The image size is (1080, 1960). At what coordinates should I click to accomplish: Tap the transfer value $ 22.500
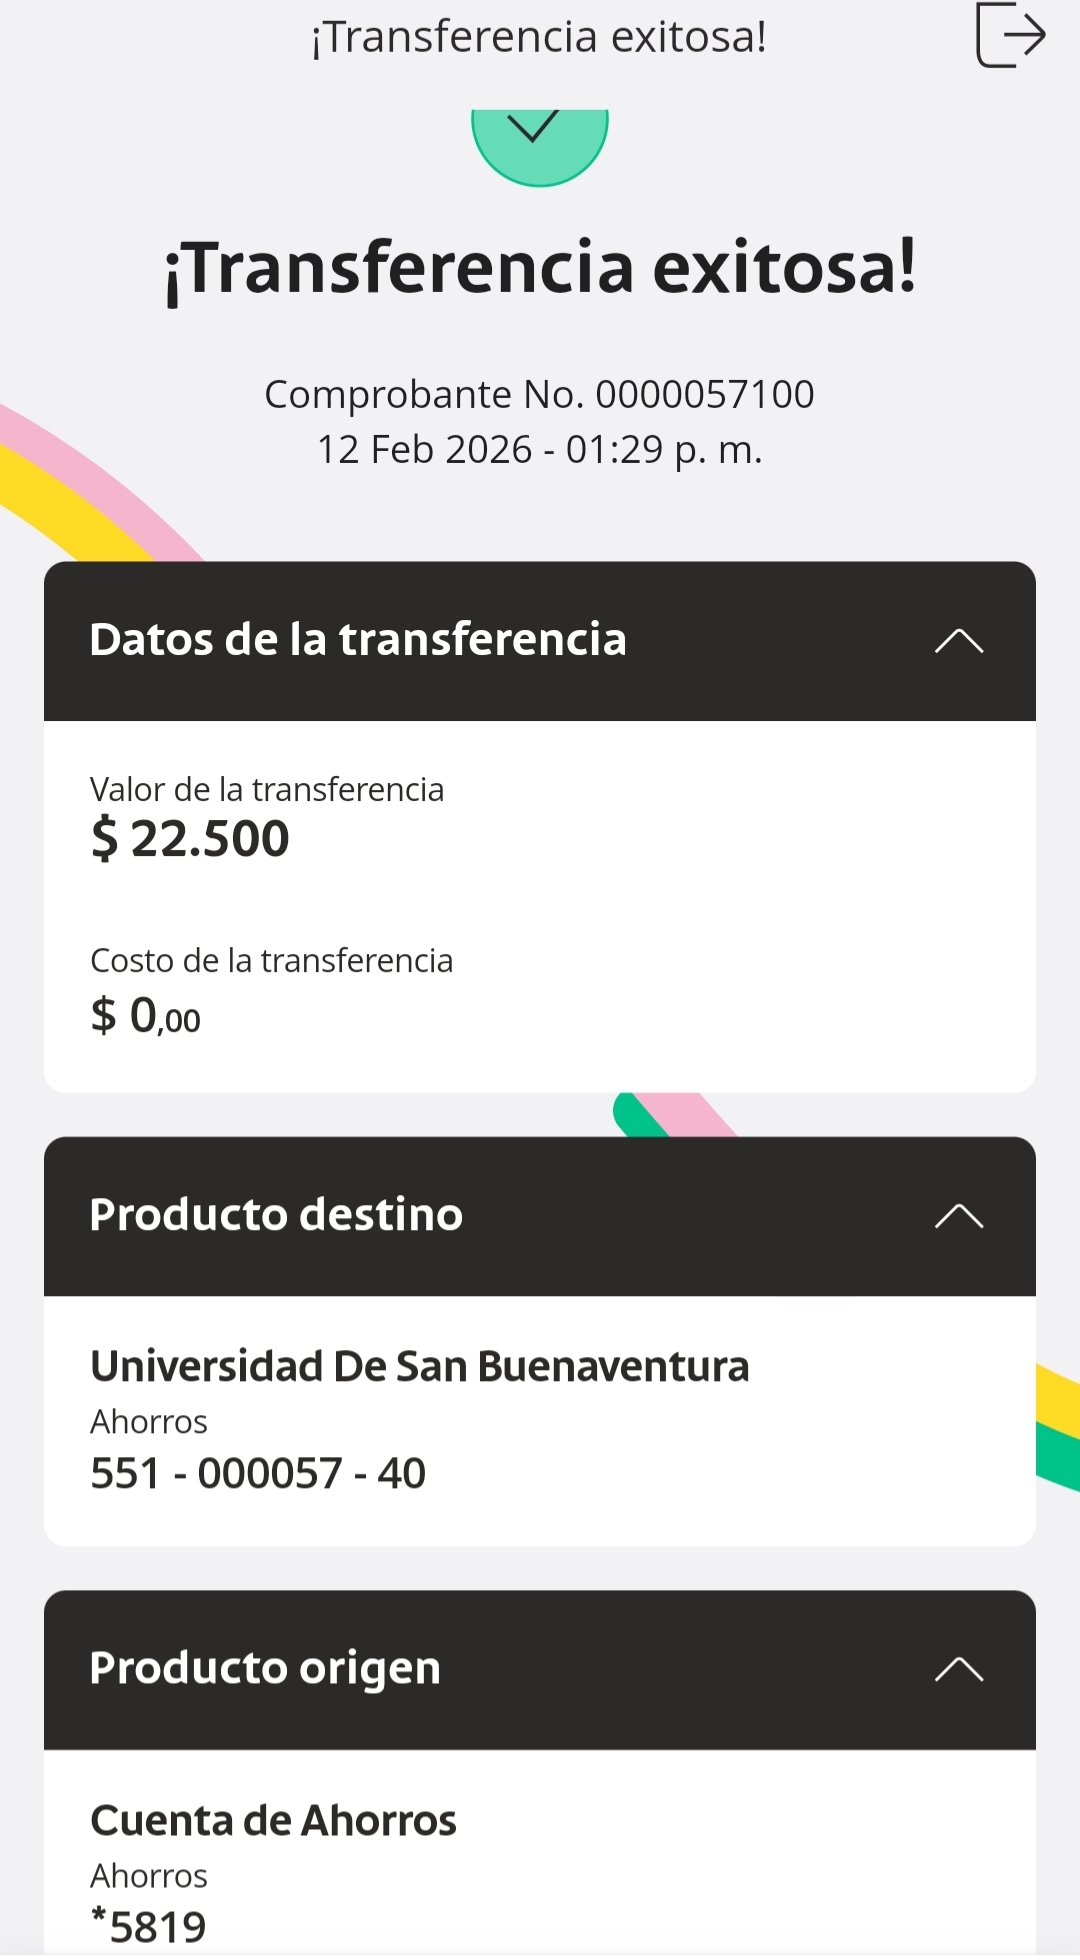pos(190,838)
